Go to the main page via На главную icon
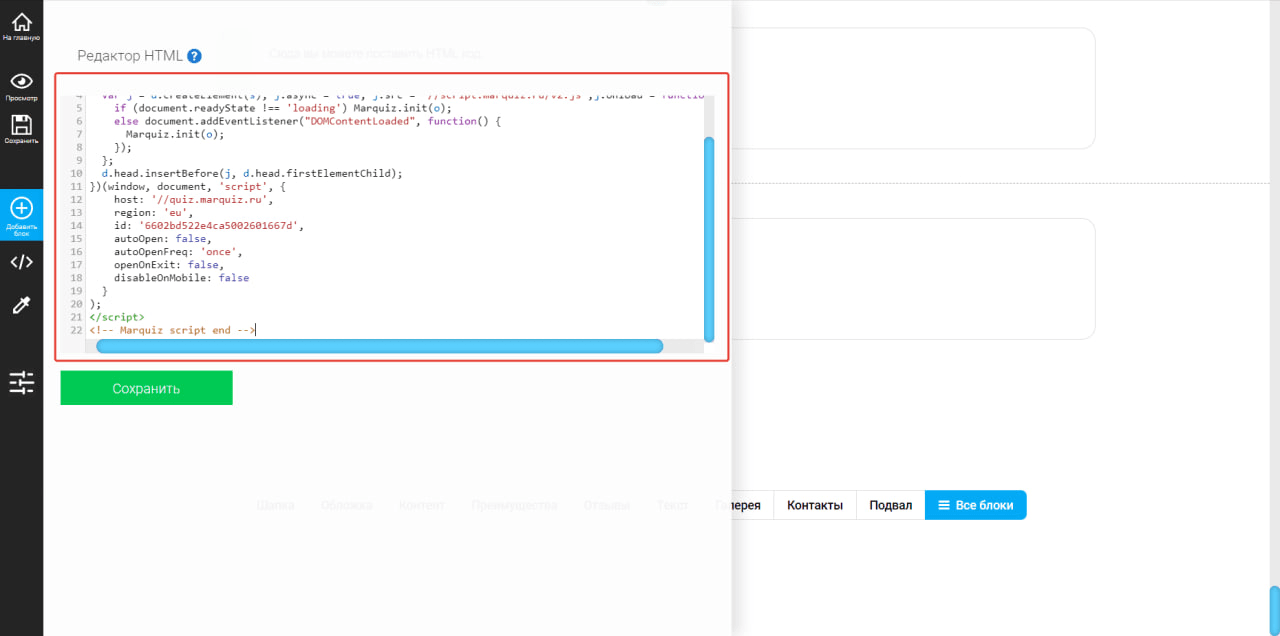Screen dimensions: 1280x636 coord(21,26)
